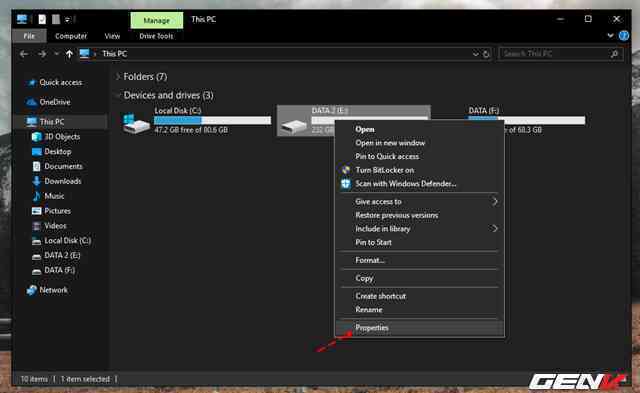This screenshot has width=640, height=393.
Task: Click the Manage contextual tab
Action: [157, 20]
